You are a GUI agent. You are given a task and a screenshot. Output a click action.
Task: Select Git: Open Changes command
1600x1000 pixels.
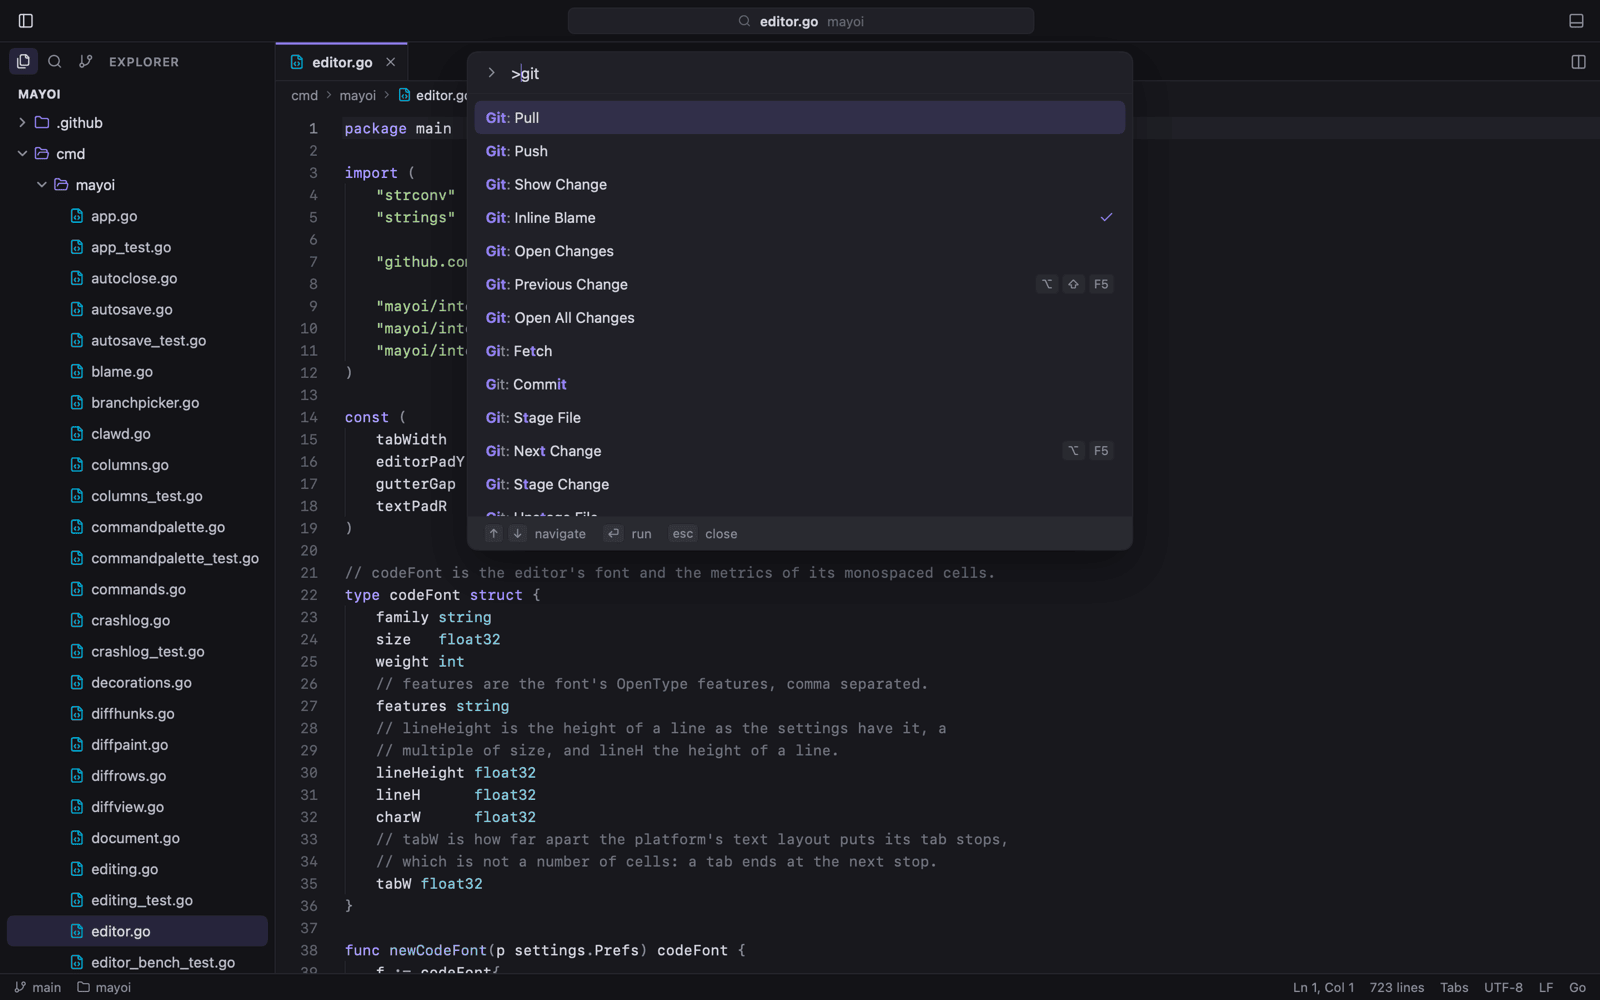click(799, 251)
